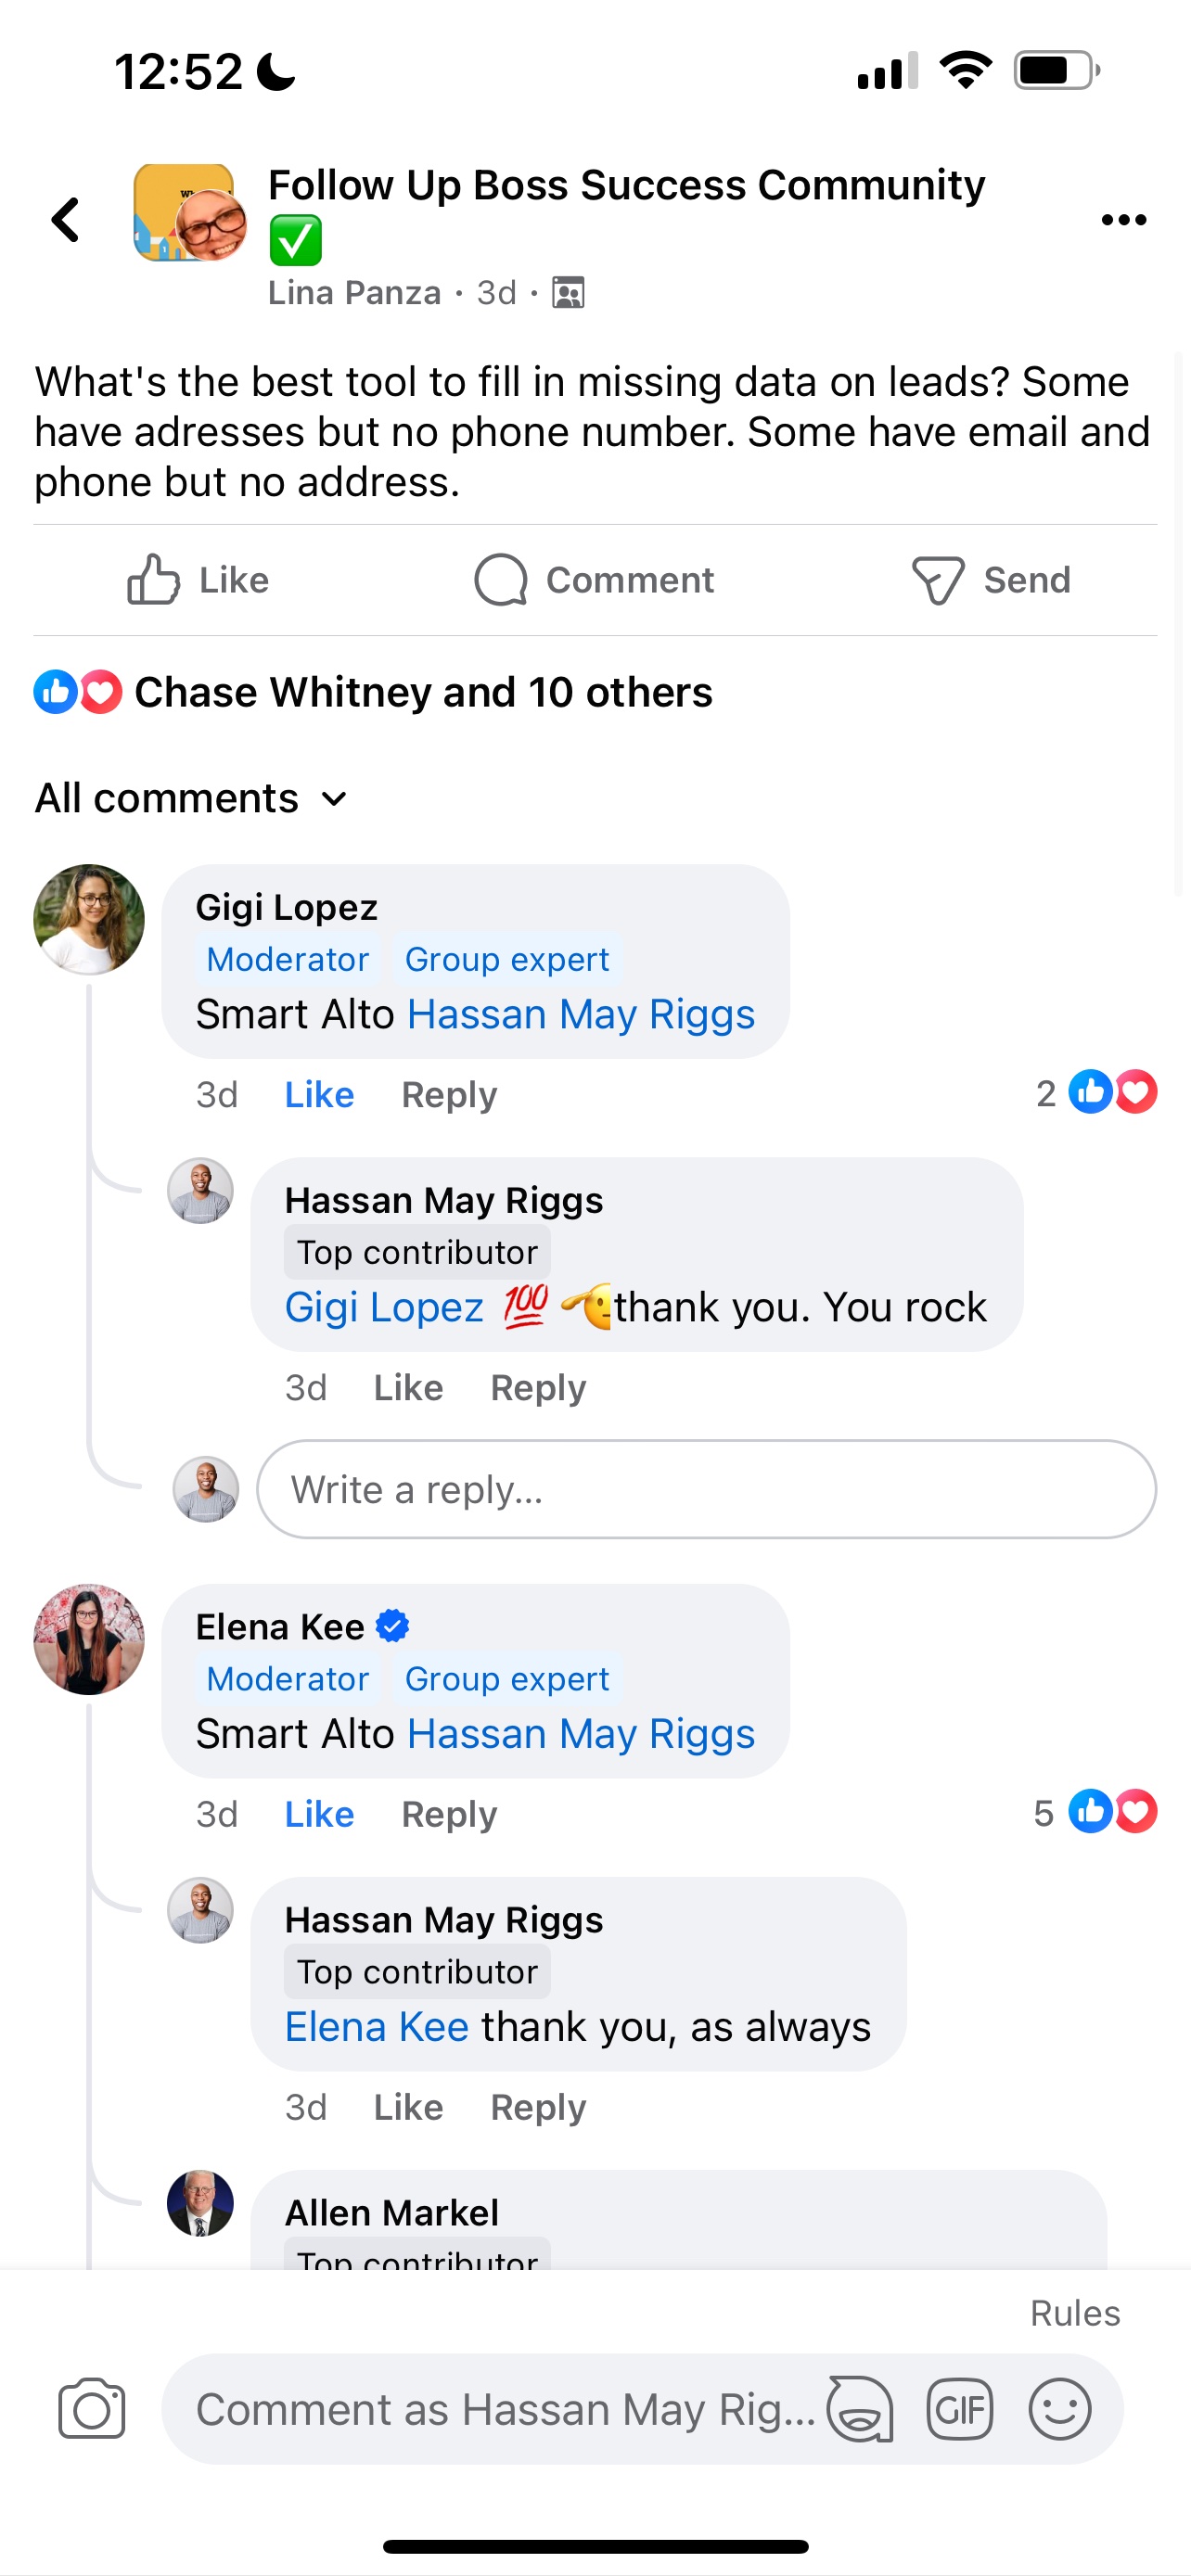Toggle Like on Gigi Lopez's comment
Image resolution: width=1191 pixels, height=2576 pixels.
click(x=319, y=1095)
